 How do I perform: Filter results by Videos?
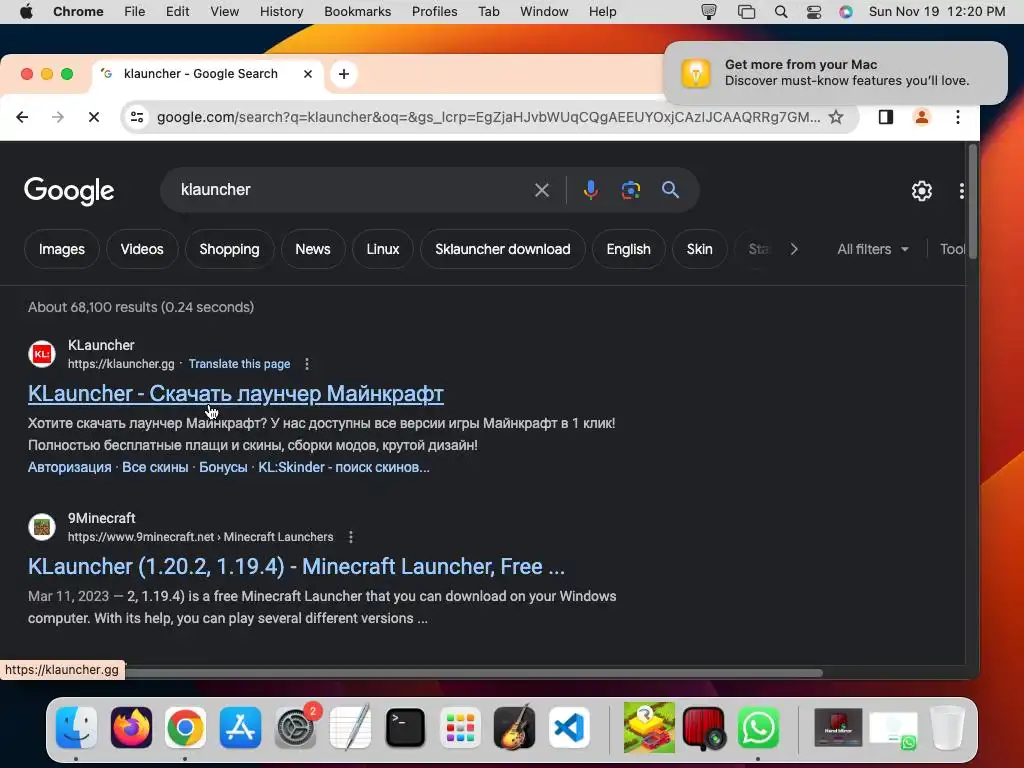click(142, 249)
